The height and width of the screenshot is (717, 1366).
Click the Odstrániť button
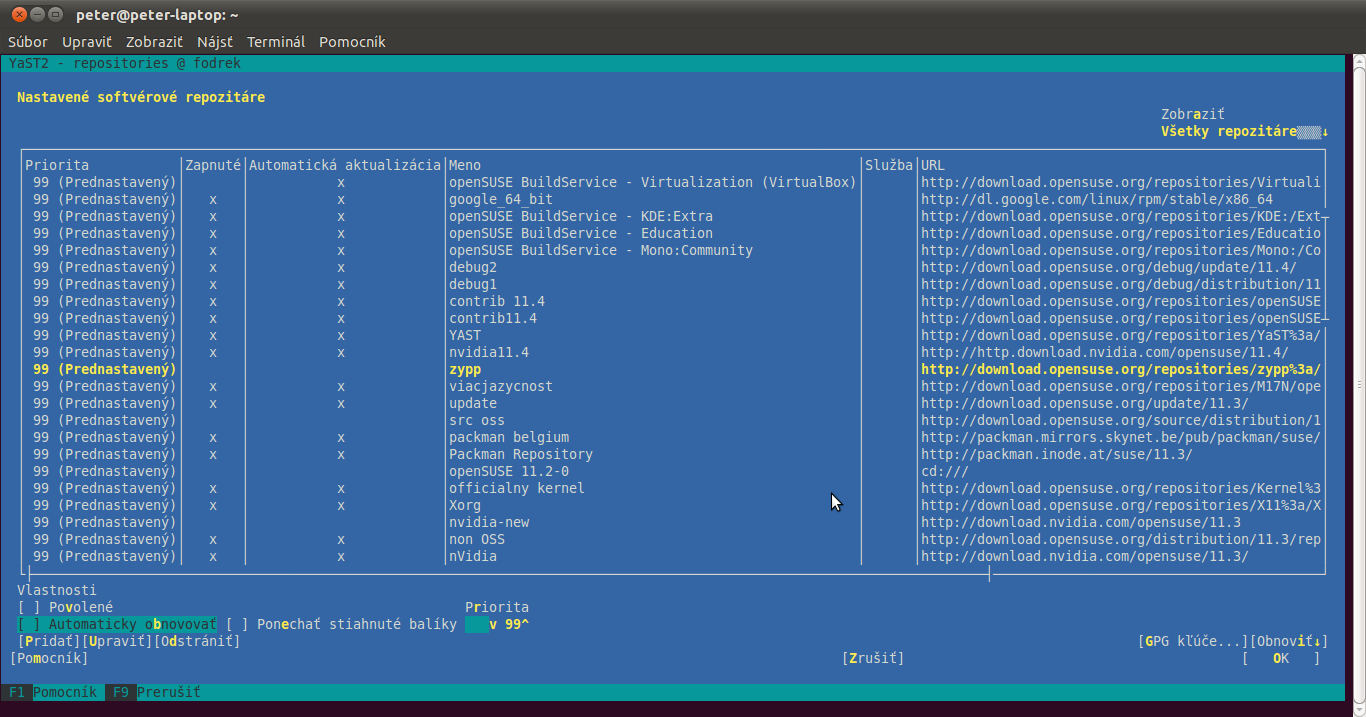pos(197,641)
